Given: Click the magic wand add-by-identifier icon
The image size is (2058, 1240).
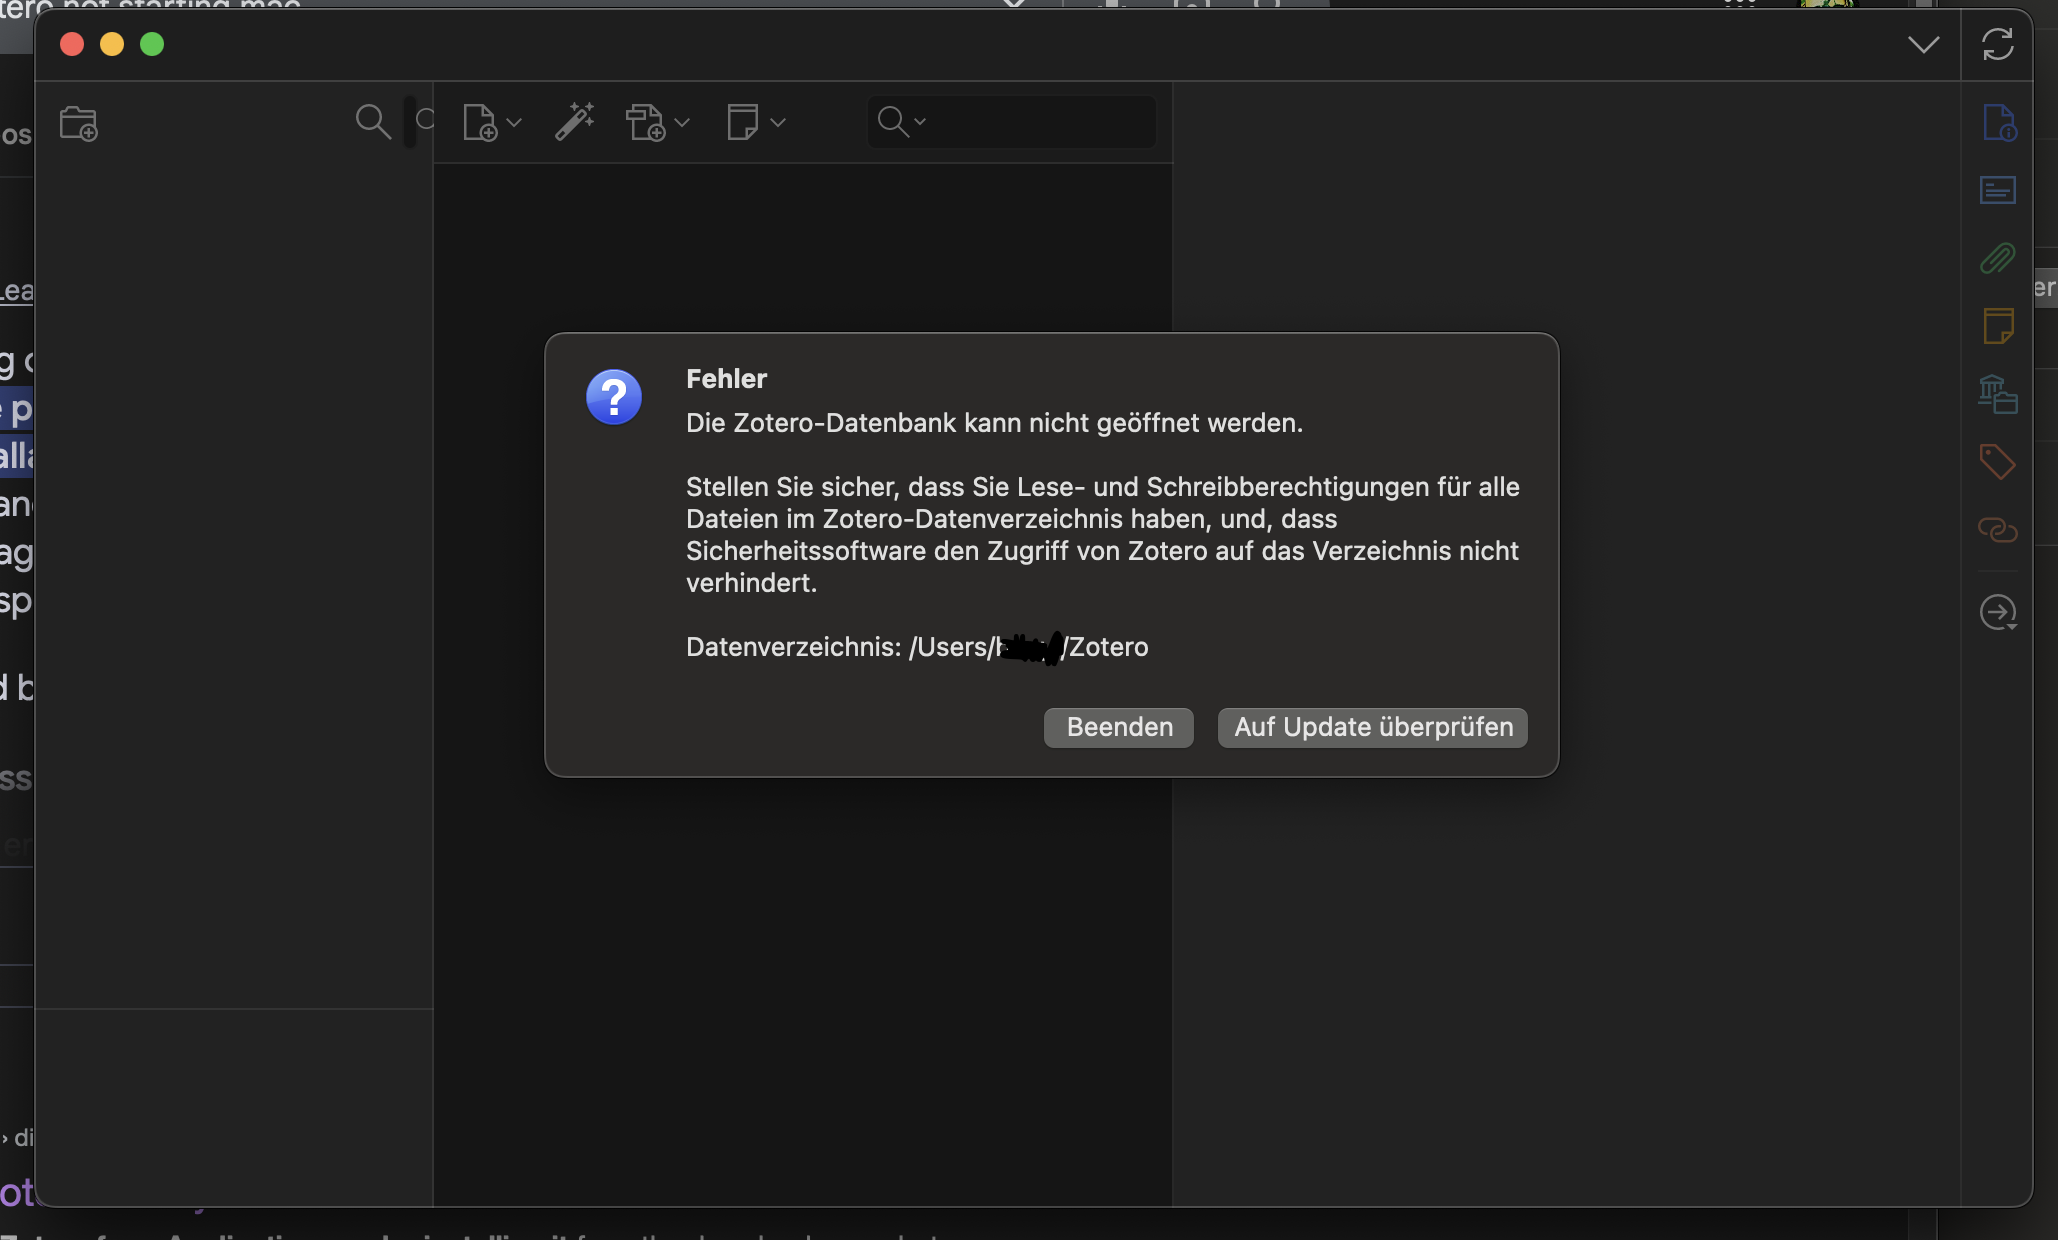Looking at the screenshot, I should [575, 122].
